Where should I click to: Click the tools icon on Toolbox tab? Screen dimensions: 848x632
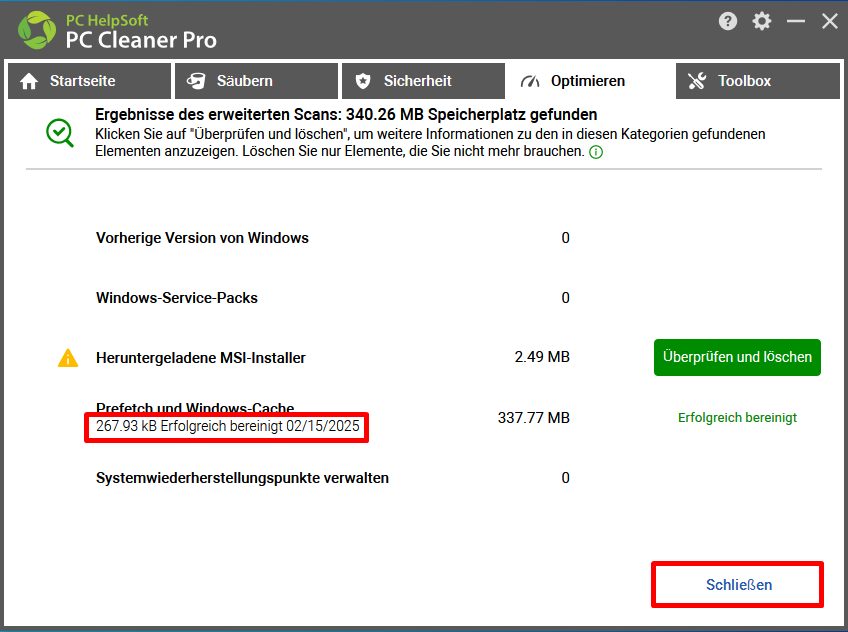[697, 81]
